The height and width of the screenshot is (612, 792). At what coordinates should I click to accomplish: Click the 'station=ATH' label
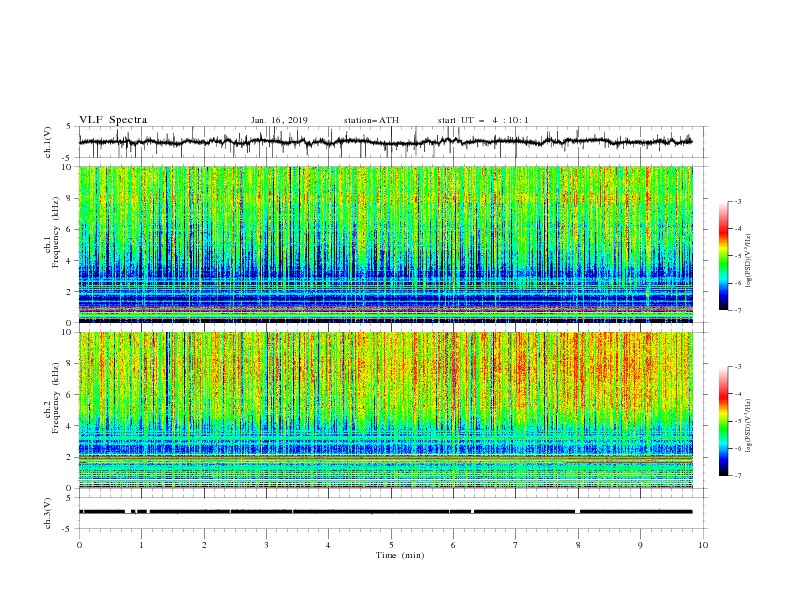click(371, 120)
